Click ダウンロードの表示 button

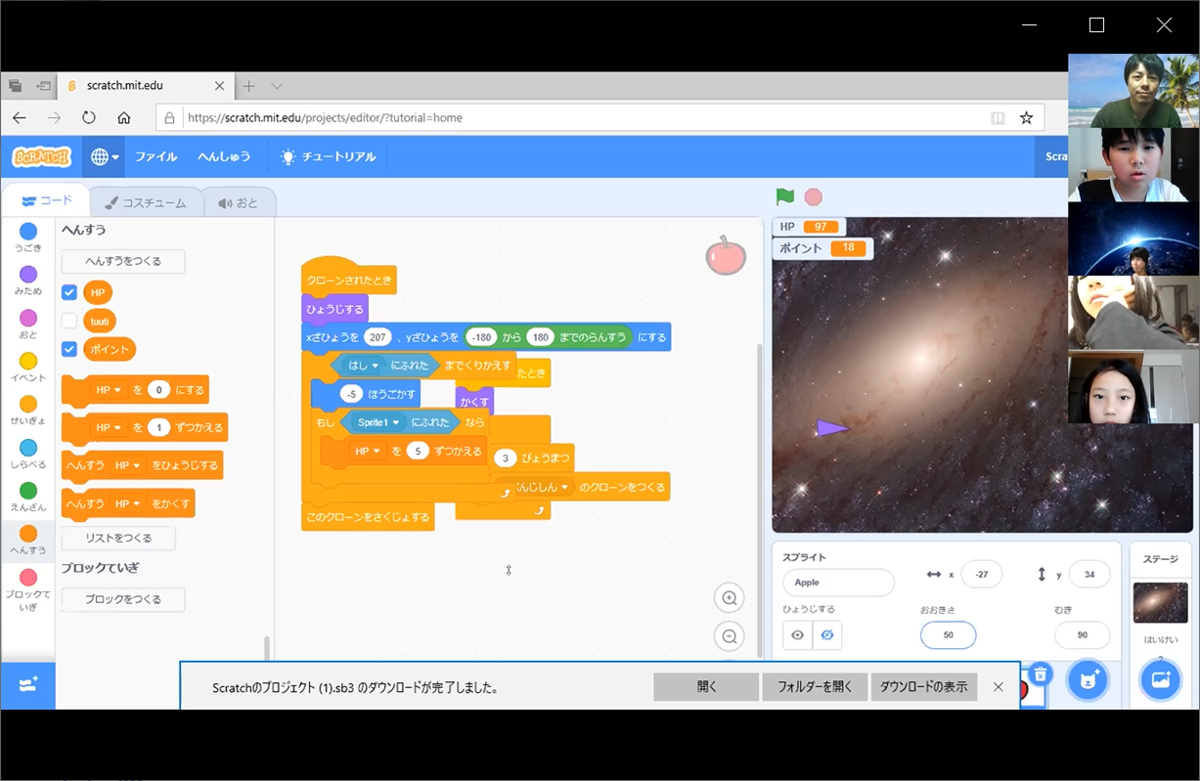[x=924, y=687]
